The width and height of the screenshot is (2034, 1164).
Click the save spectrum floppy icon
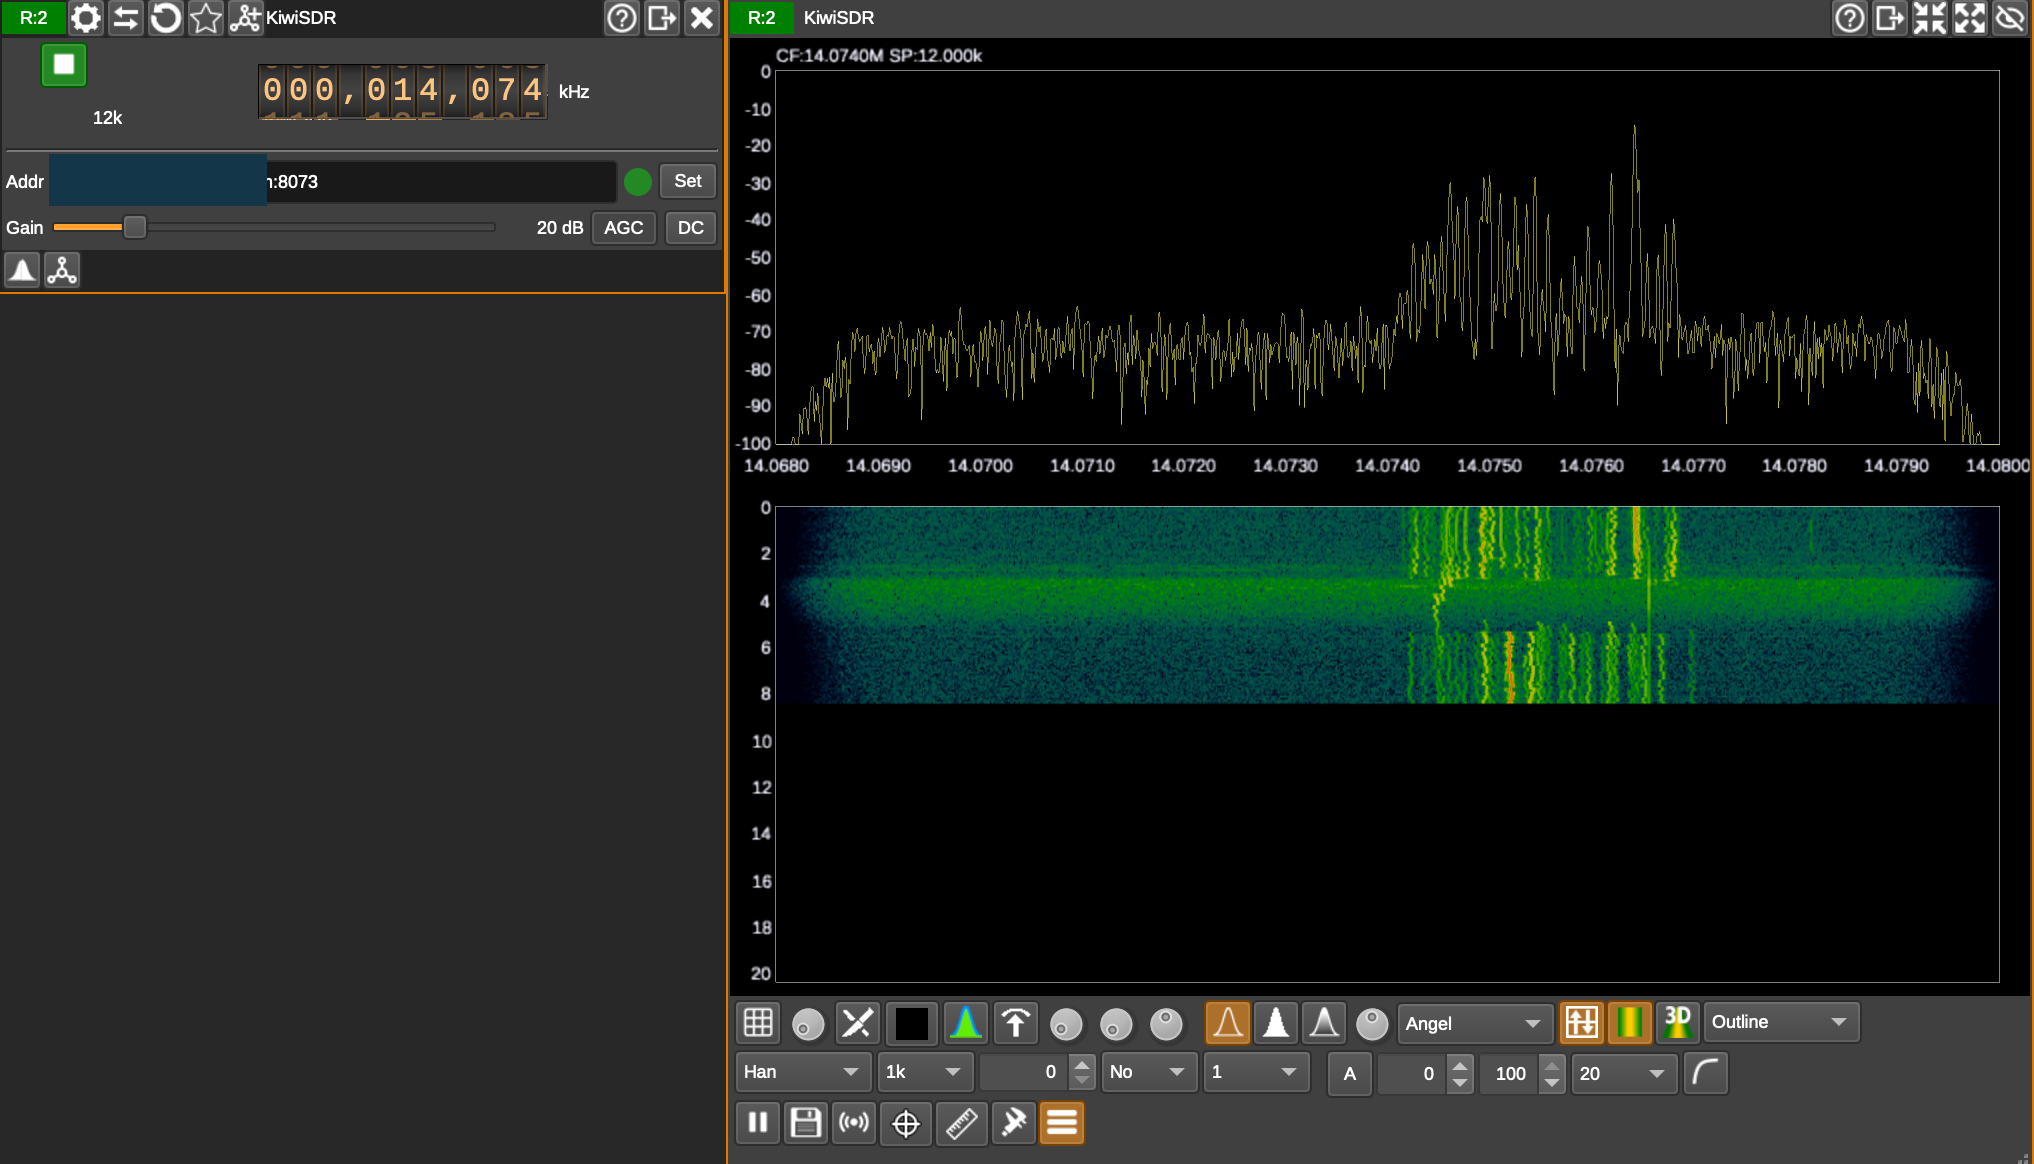pyautogui.click(x=806, y=1122)
